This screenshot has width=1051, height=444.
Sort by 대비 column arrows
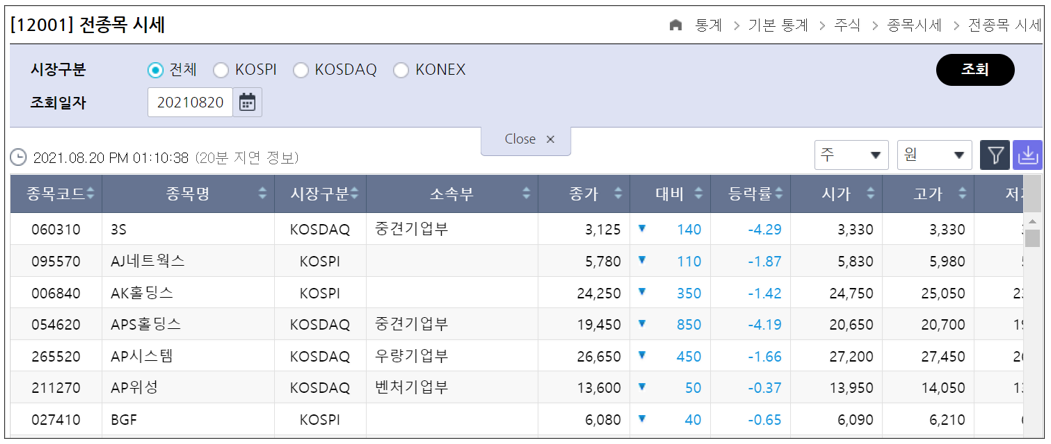[x=698, y=194]
